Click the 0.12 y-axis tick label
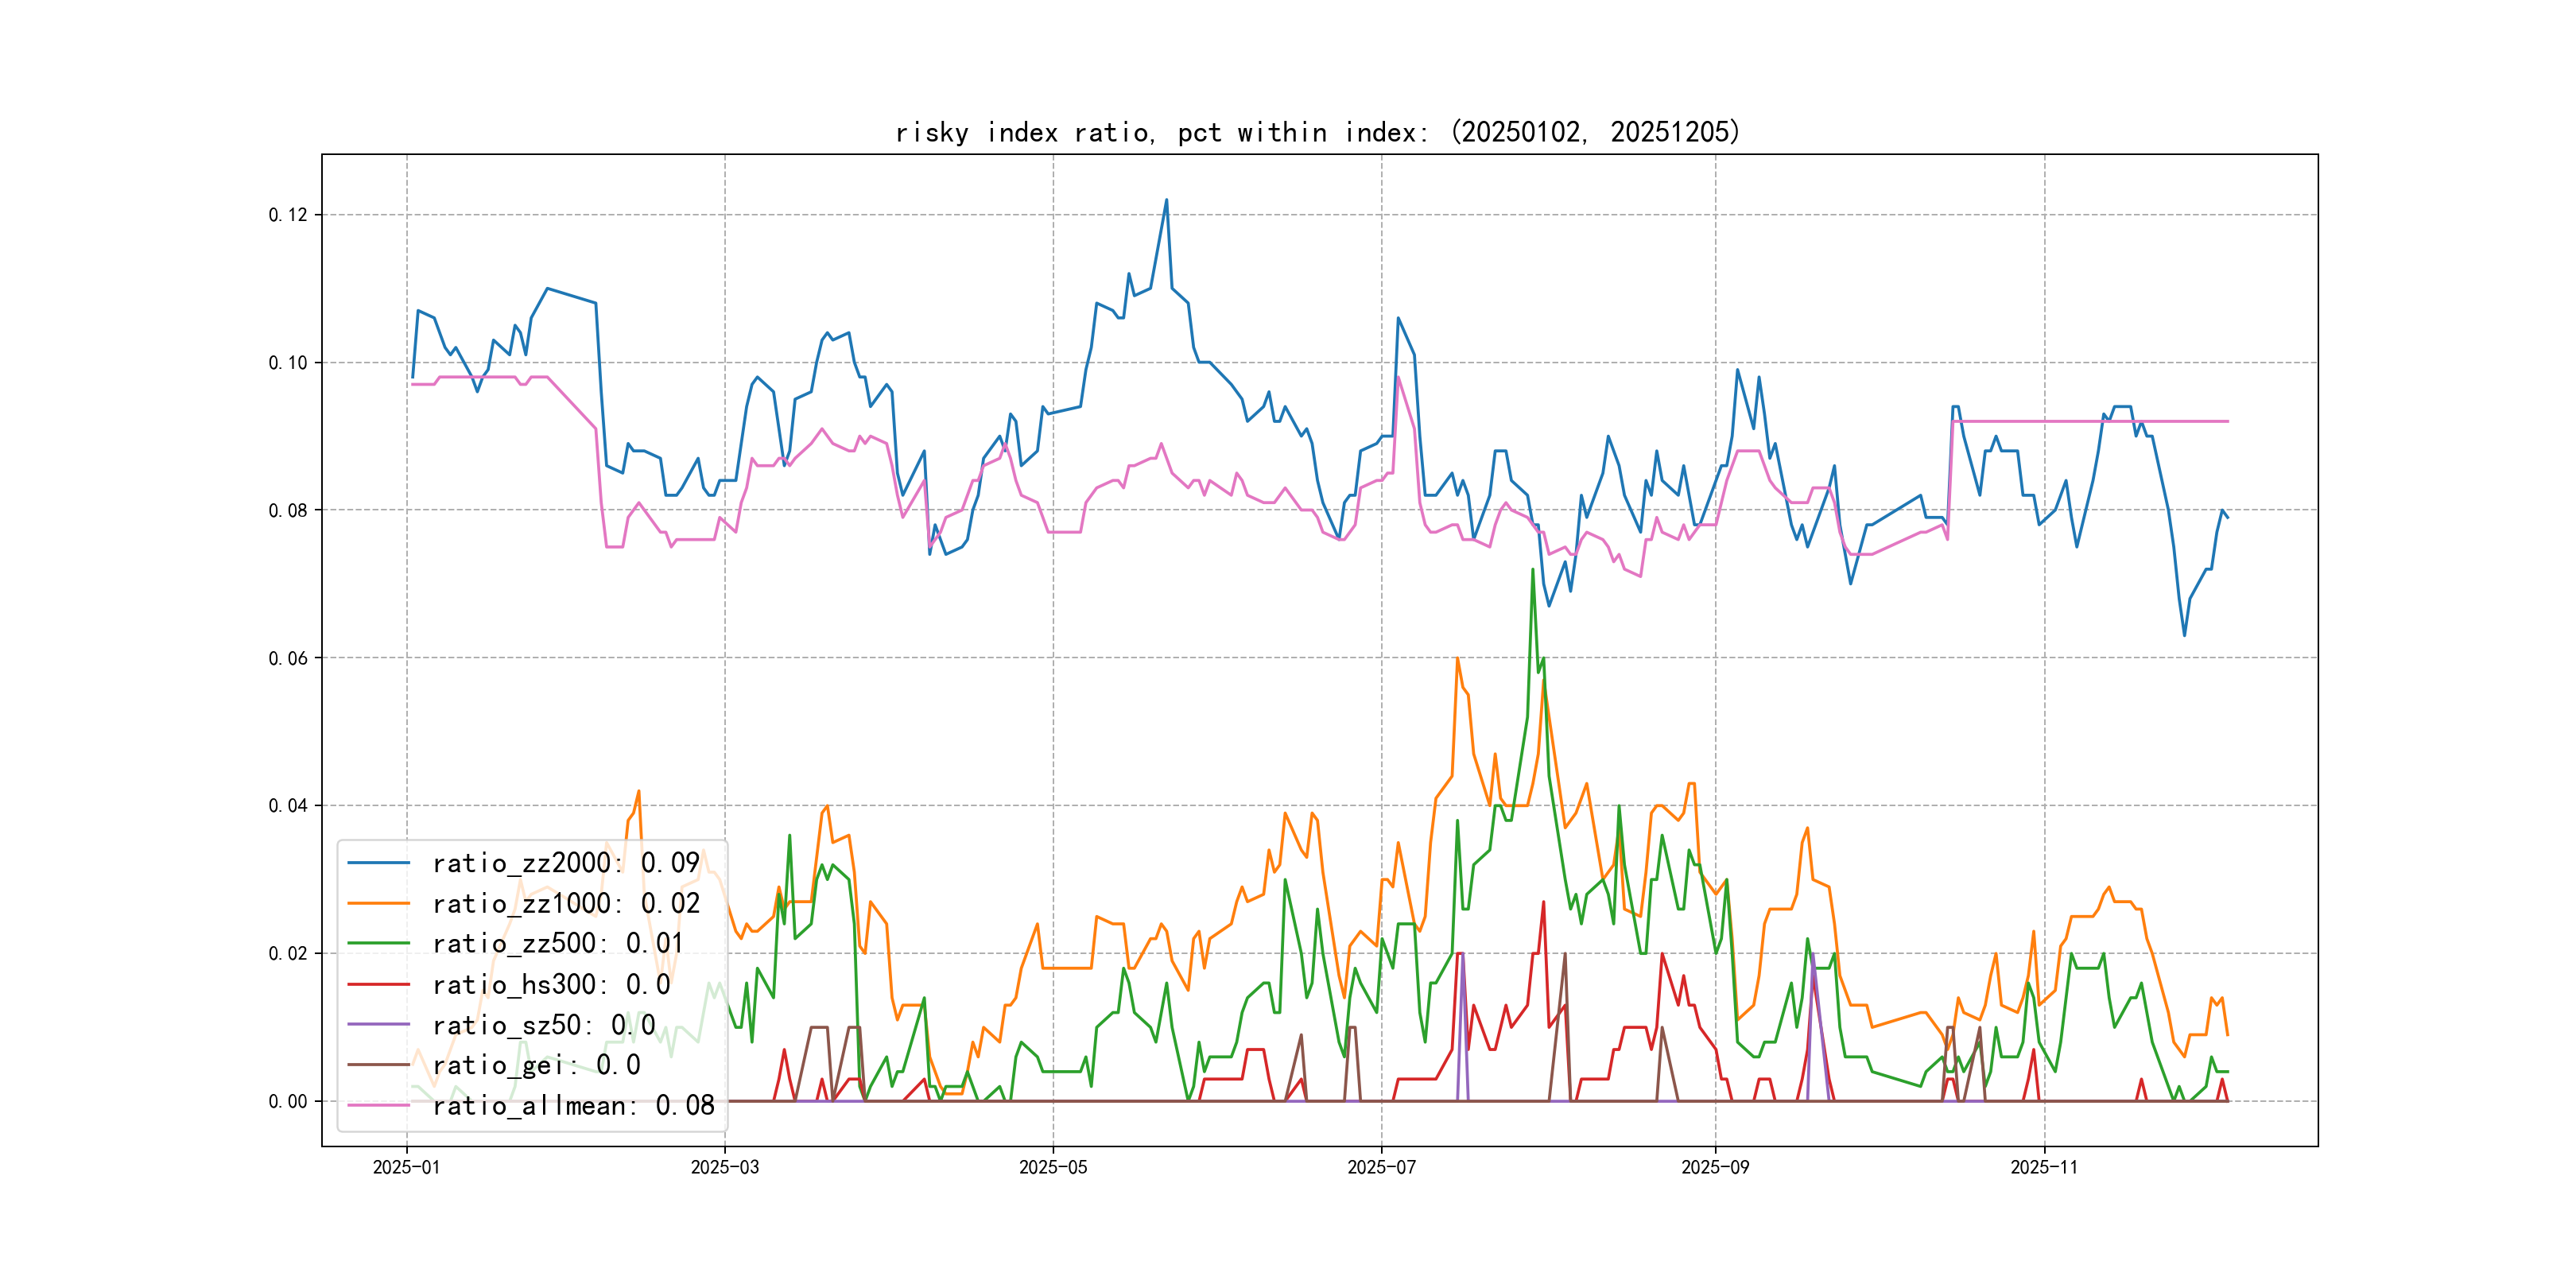This screenshot has width=2576, height=1288. pos(288,215)
